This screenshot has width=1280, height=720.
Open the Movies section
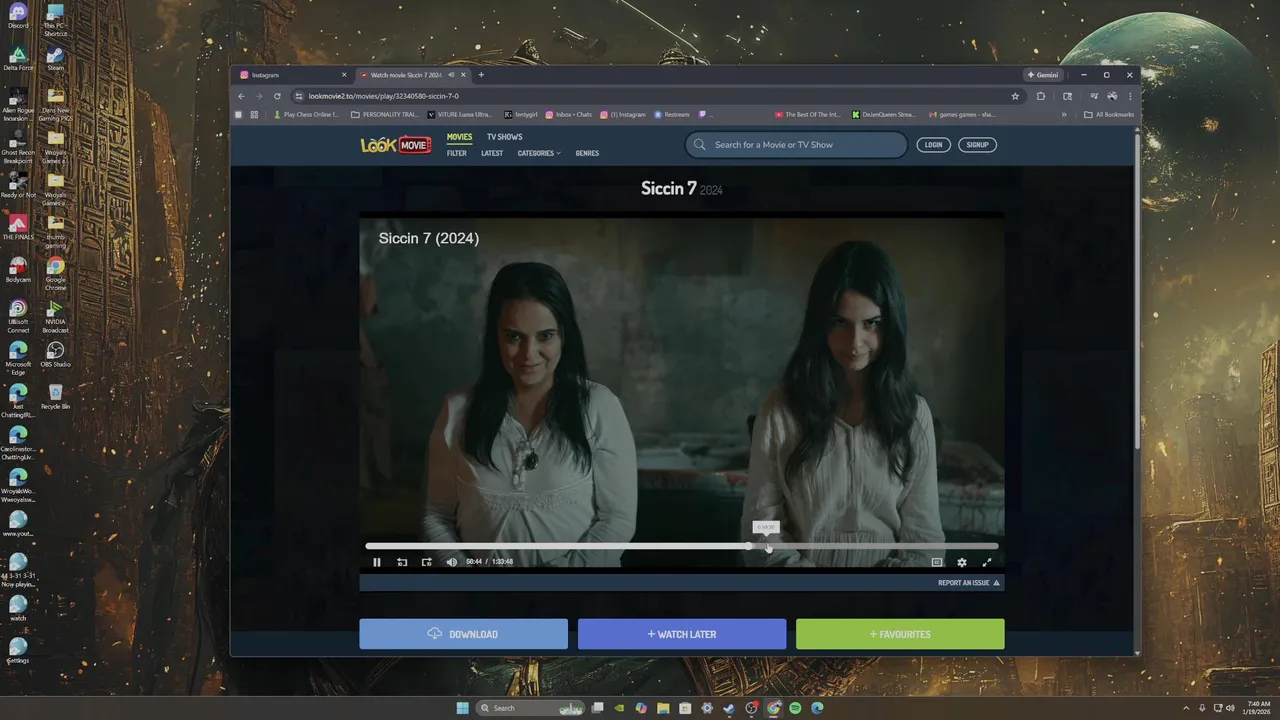459,137
